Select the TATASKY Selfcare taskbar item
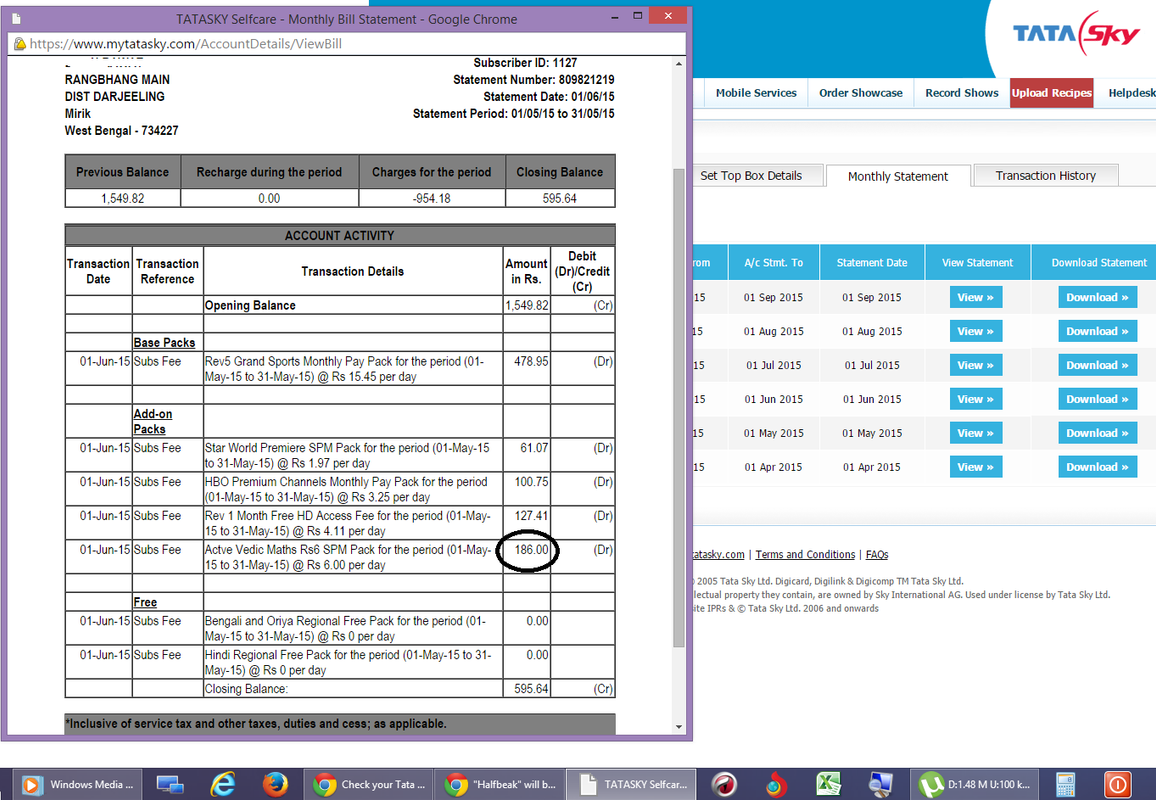1156x800 pixels. point(631,785)
